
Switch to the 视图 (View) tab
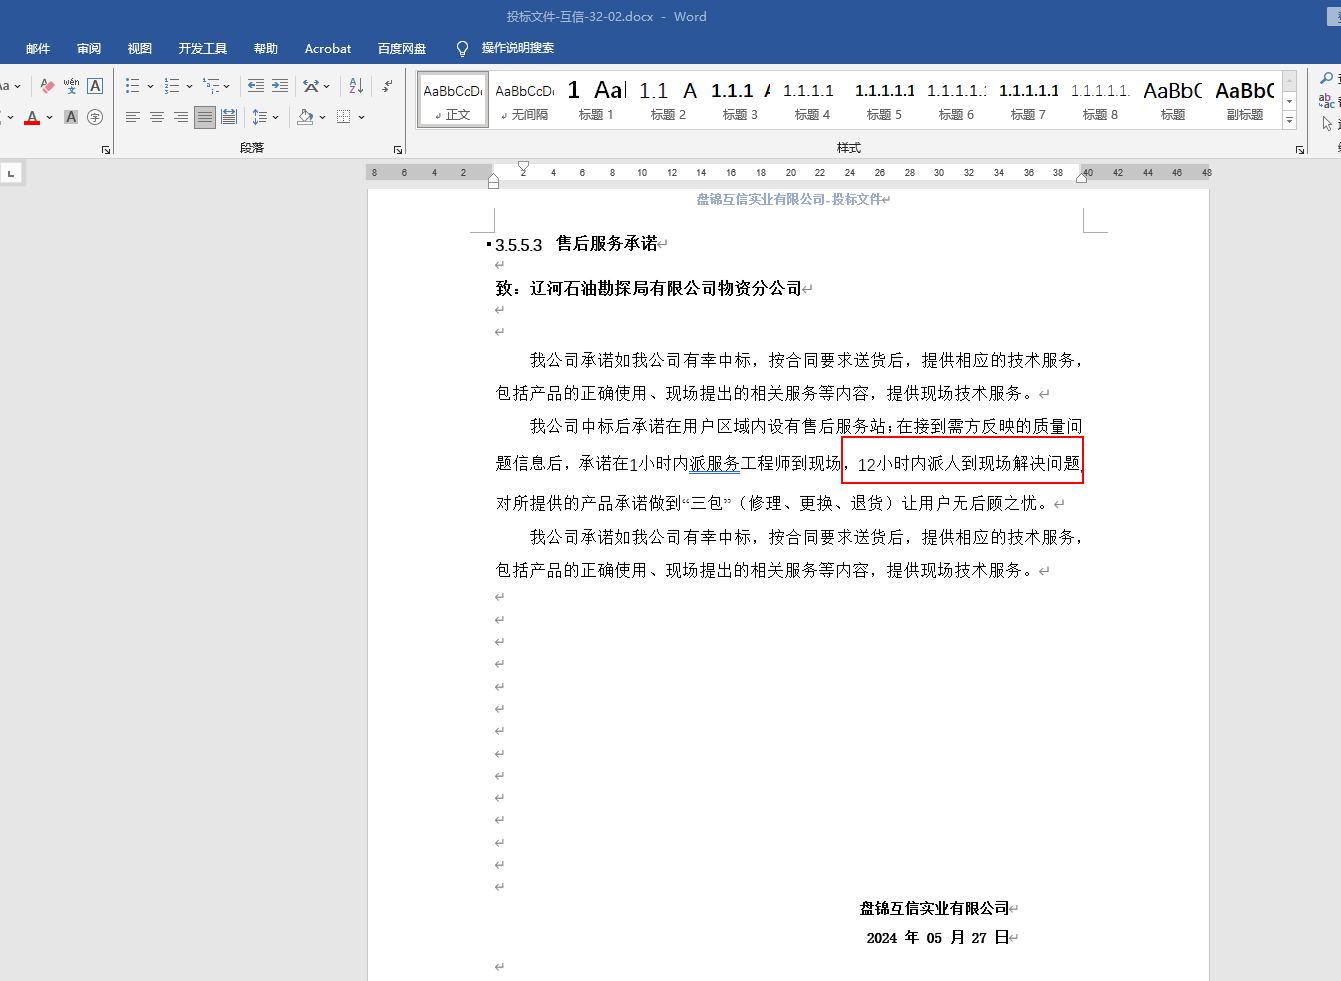tap(140, 48)
